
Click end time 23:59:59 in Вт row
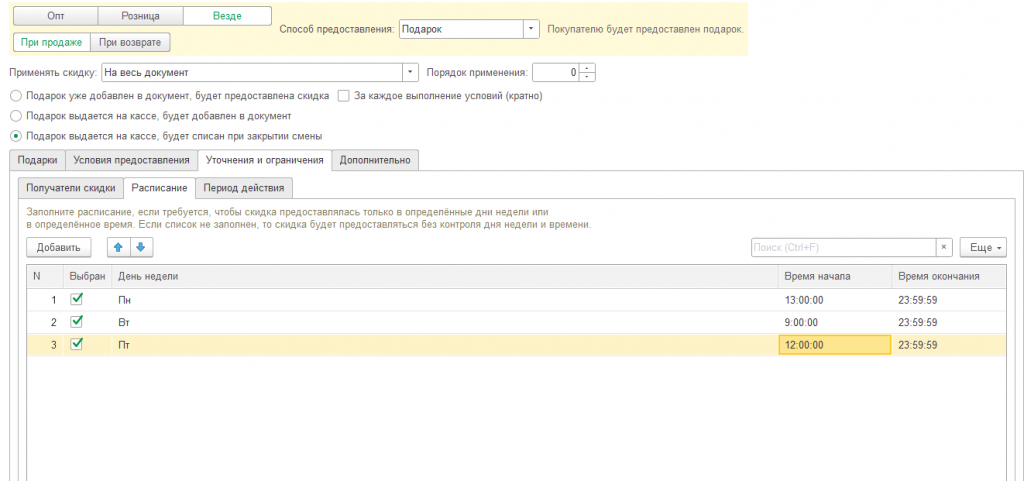point(949,322)
